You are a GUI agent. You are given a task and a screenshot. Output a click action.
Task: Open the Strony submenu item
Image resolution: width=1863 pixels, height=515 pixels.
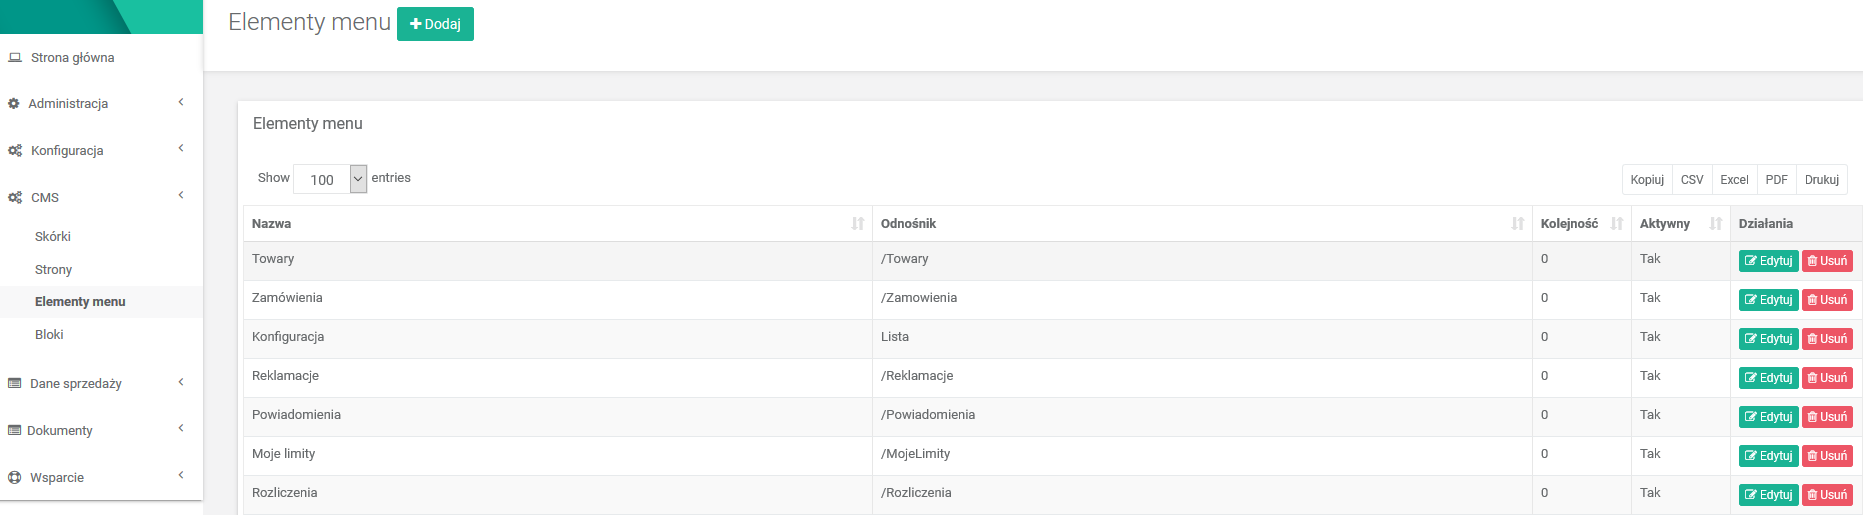[x=54, y=270]
